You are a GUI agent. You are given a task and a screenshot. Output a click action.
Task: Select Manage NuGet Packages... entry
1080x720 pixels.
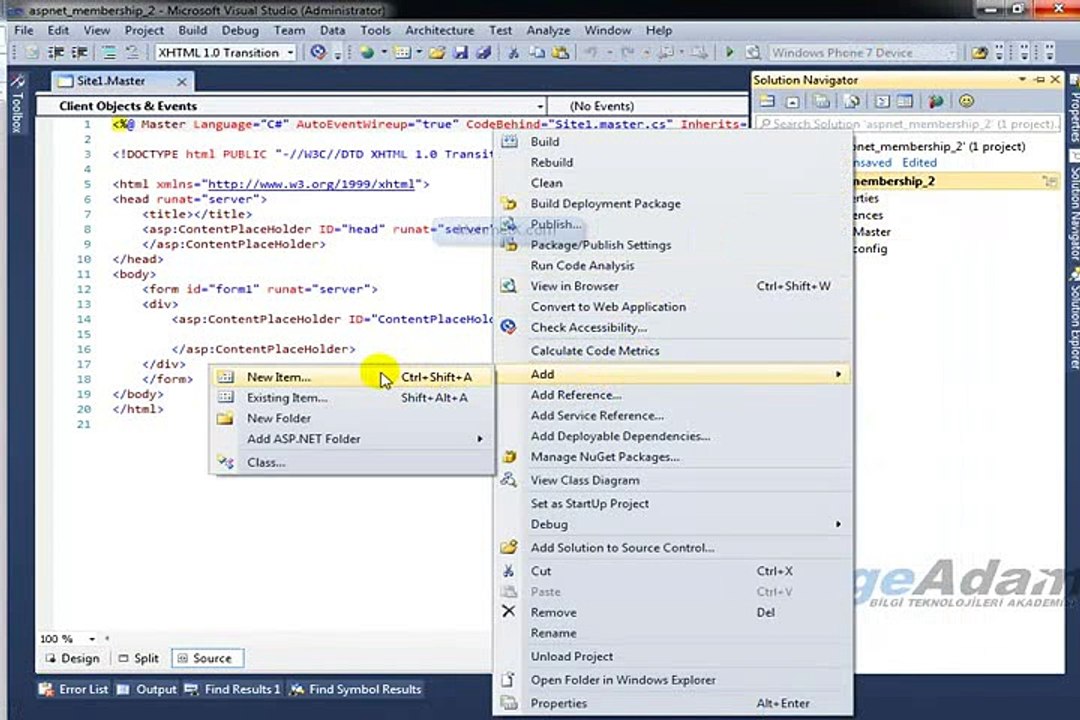[x=674, y=457]
